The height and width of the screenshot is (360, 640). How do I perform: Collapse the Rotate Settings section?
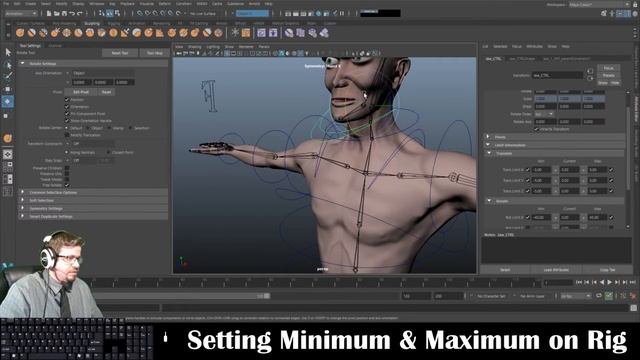click(x=23, y=64)
